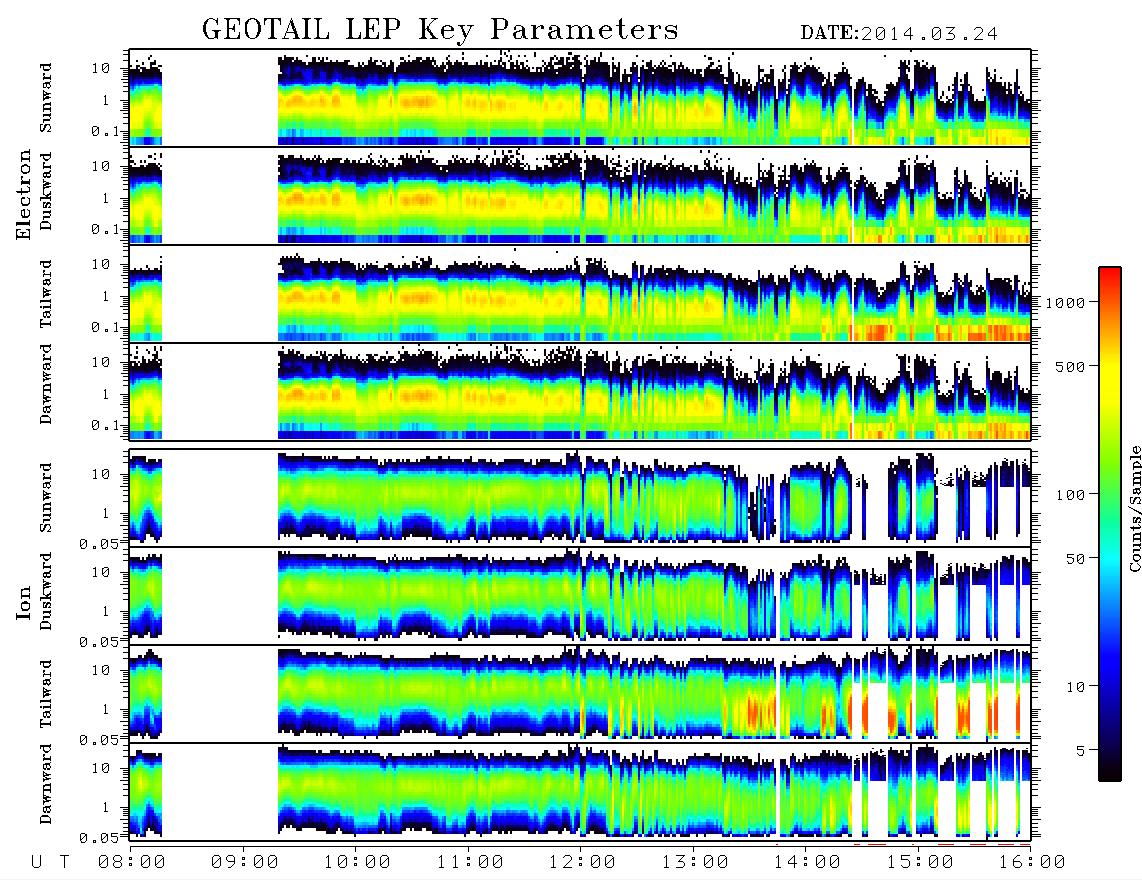Click the 12:00 time axis label
The height and width of the screenshot is (880, 1142).
(582, 862)
